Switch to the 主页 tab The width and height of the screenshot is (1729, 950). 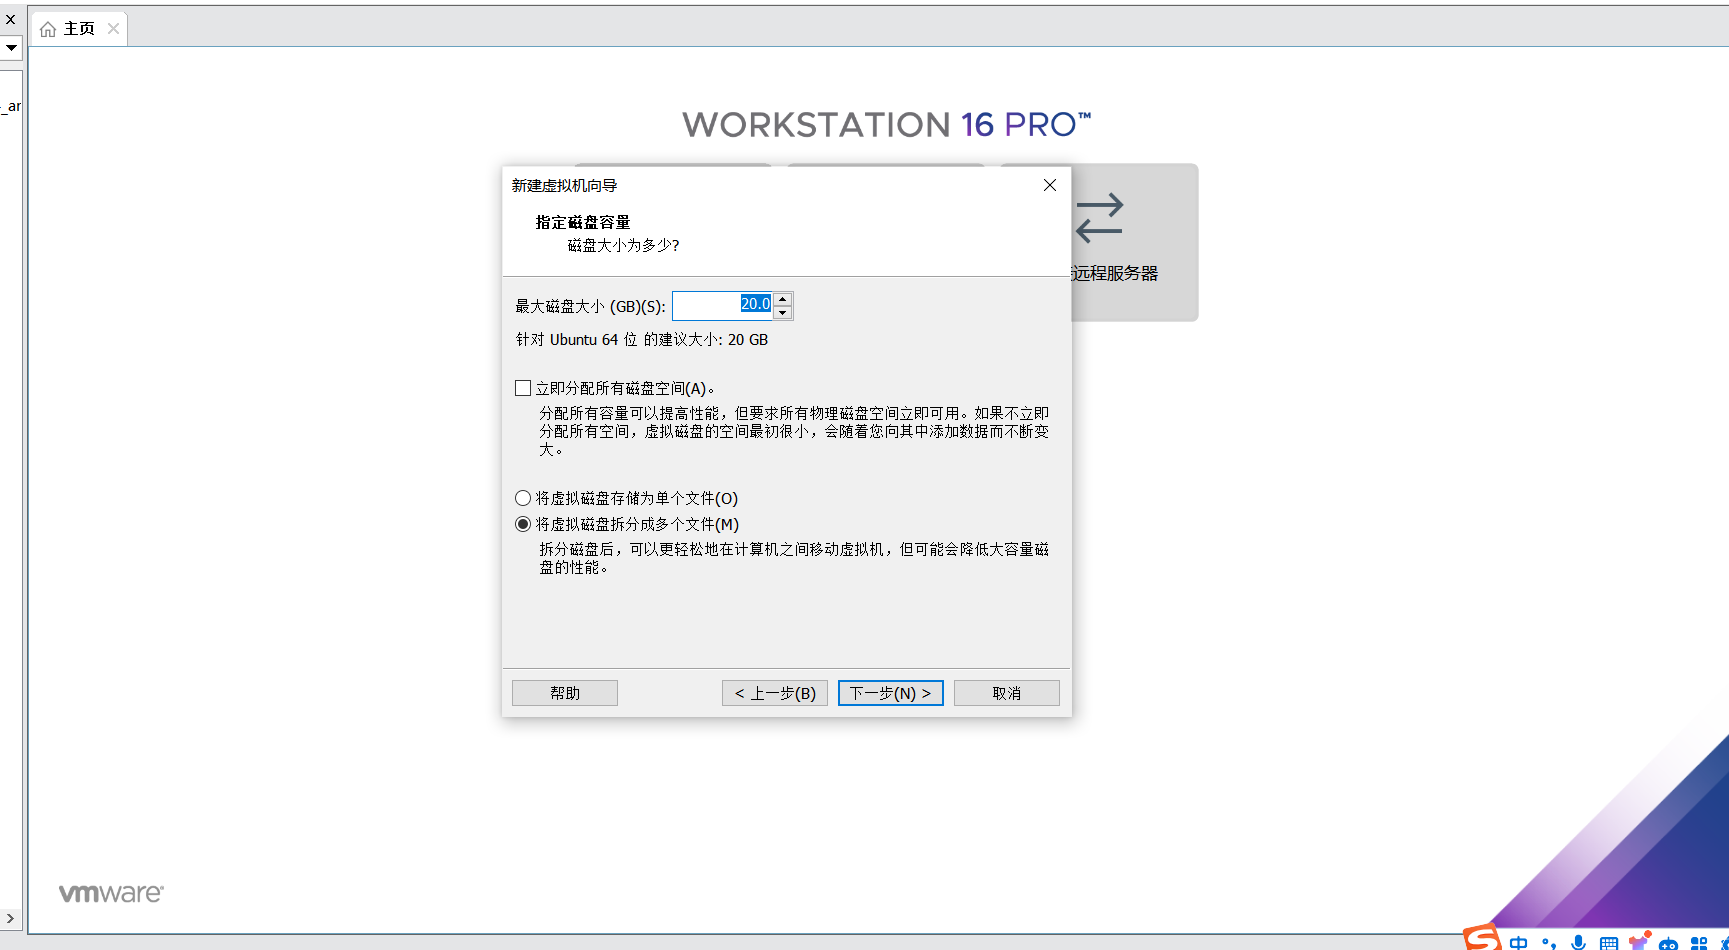[x=79, y=29]
